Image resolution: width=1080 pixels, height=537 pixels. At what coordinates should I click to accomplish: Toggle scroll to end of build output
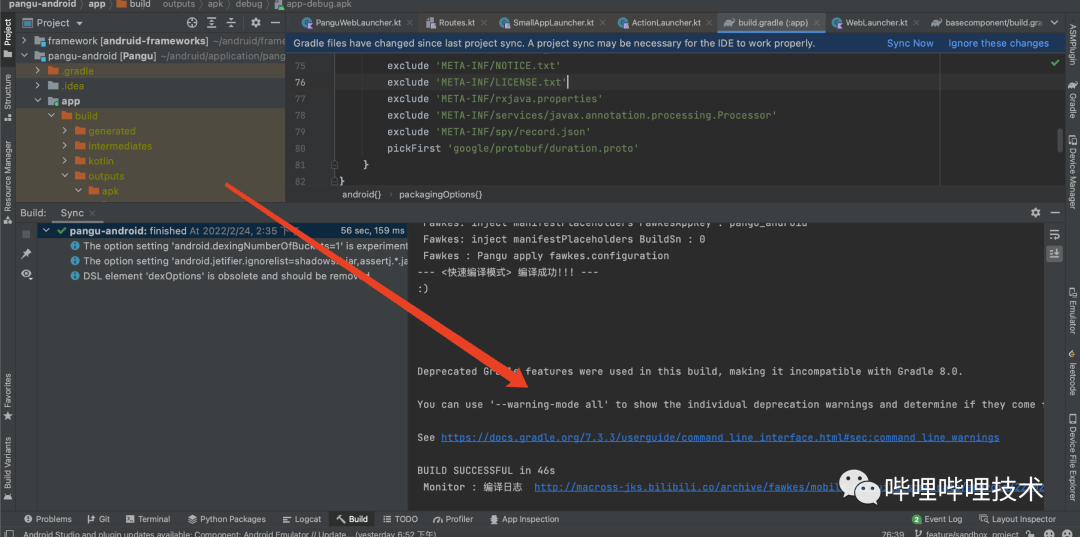1054,254
